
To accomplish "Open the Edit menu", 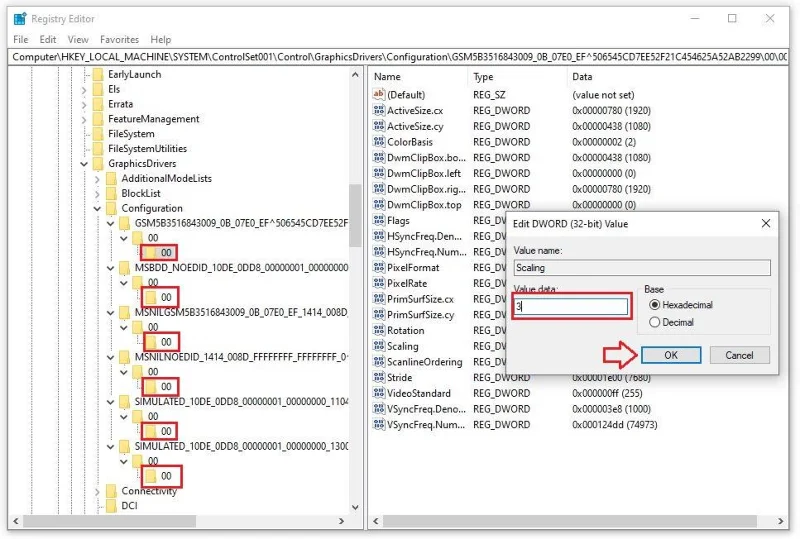I will click(x=48, y=39).
